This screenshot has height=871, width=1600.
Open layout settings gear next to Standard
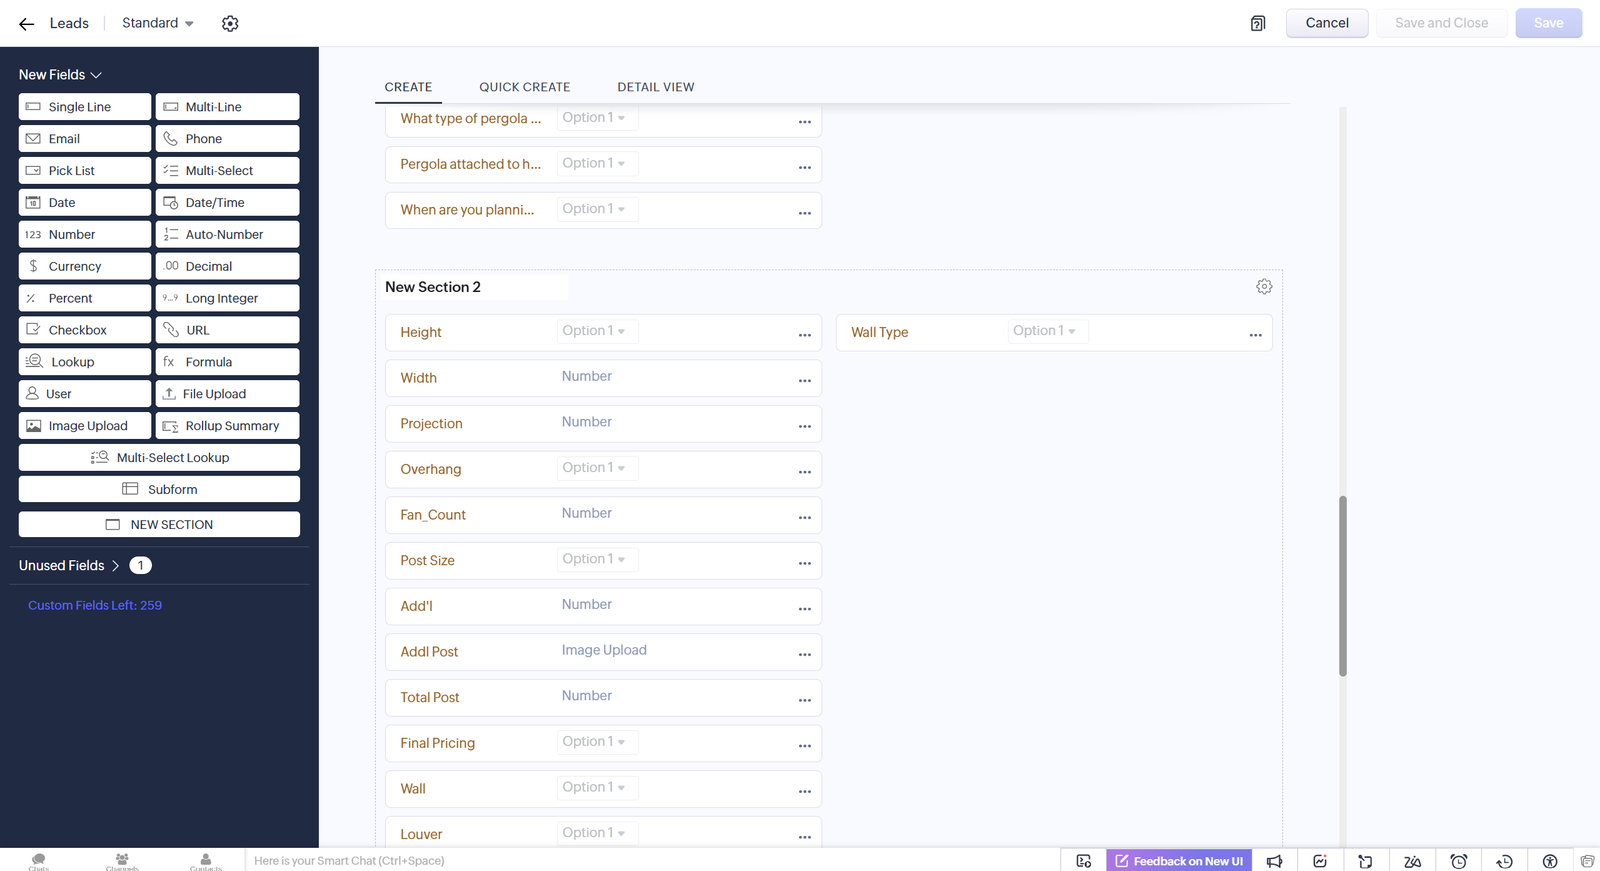coord(230,24)
